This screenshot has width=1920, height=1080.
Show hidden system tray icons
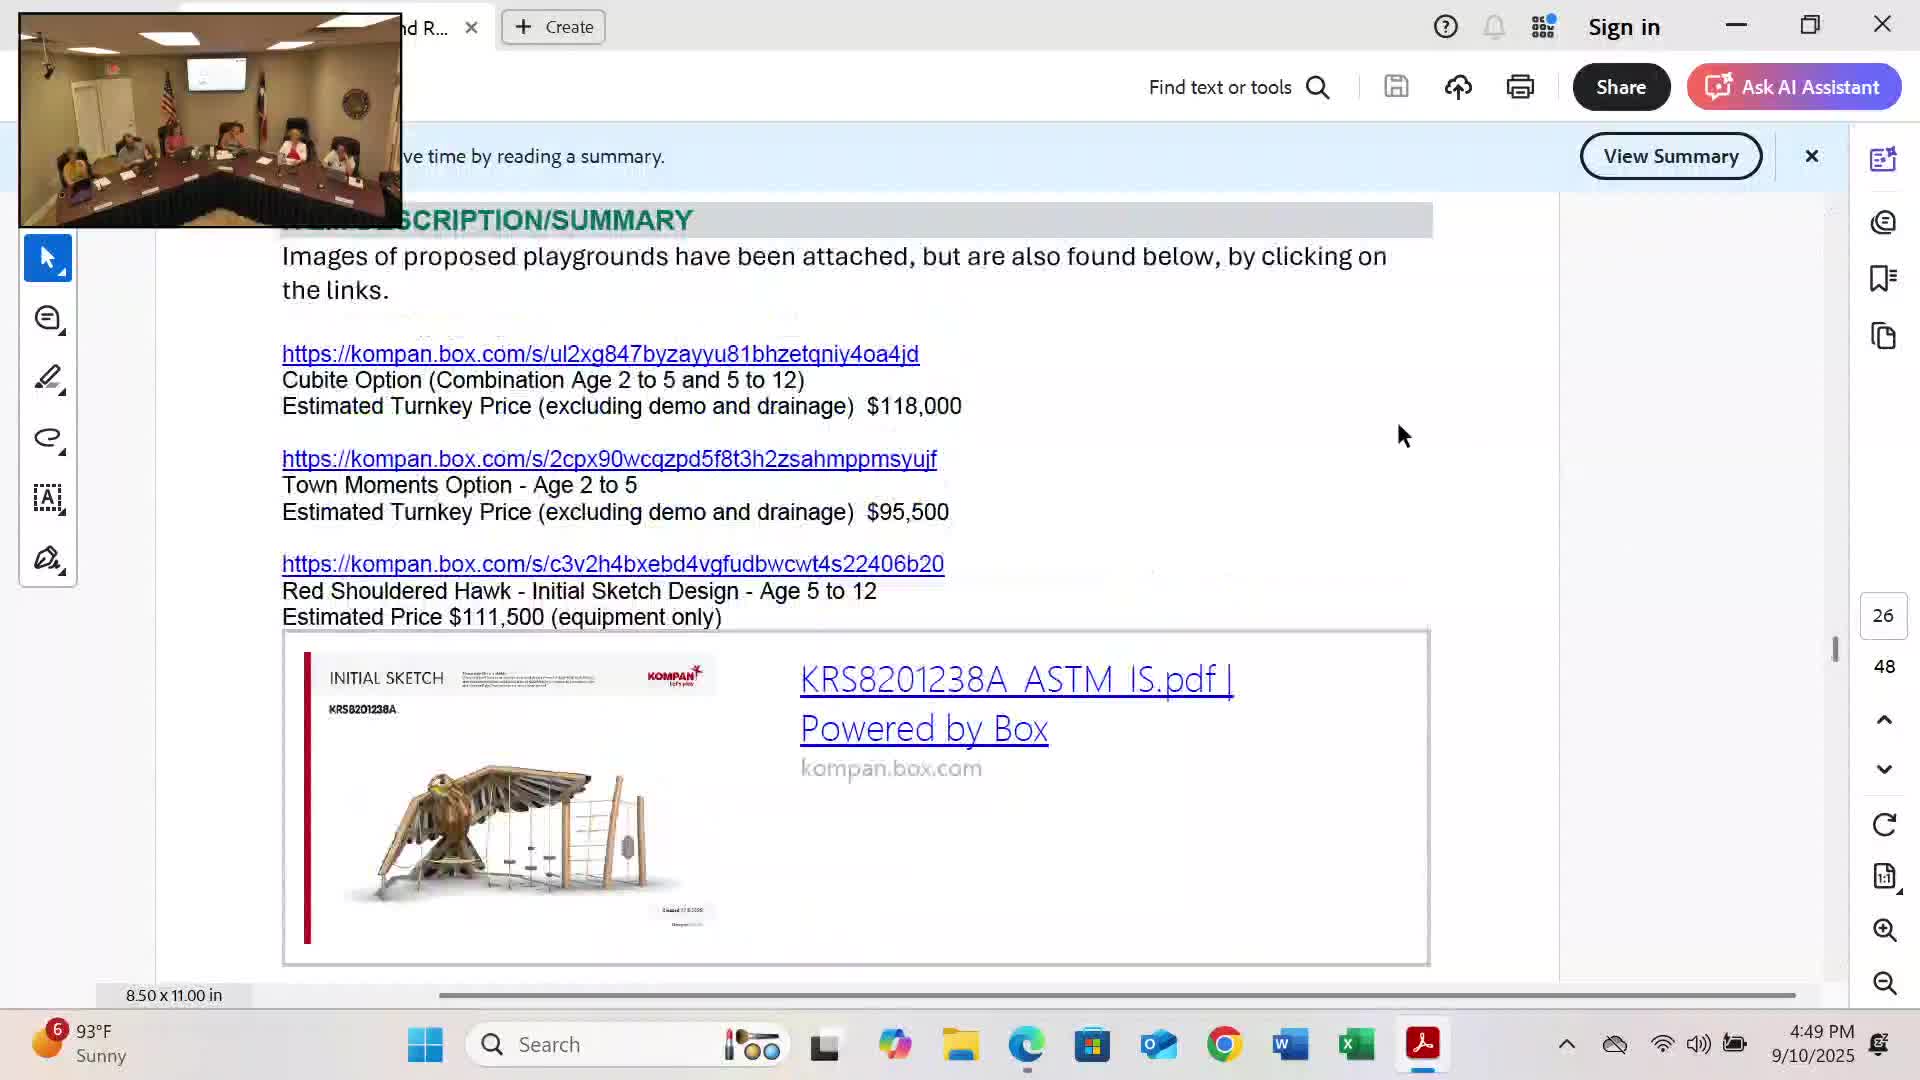(1566, 1044)
